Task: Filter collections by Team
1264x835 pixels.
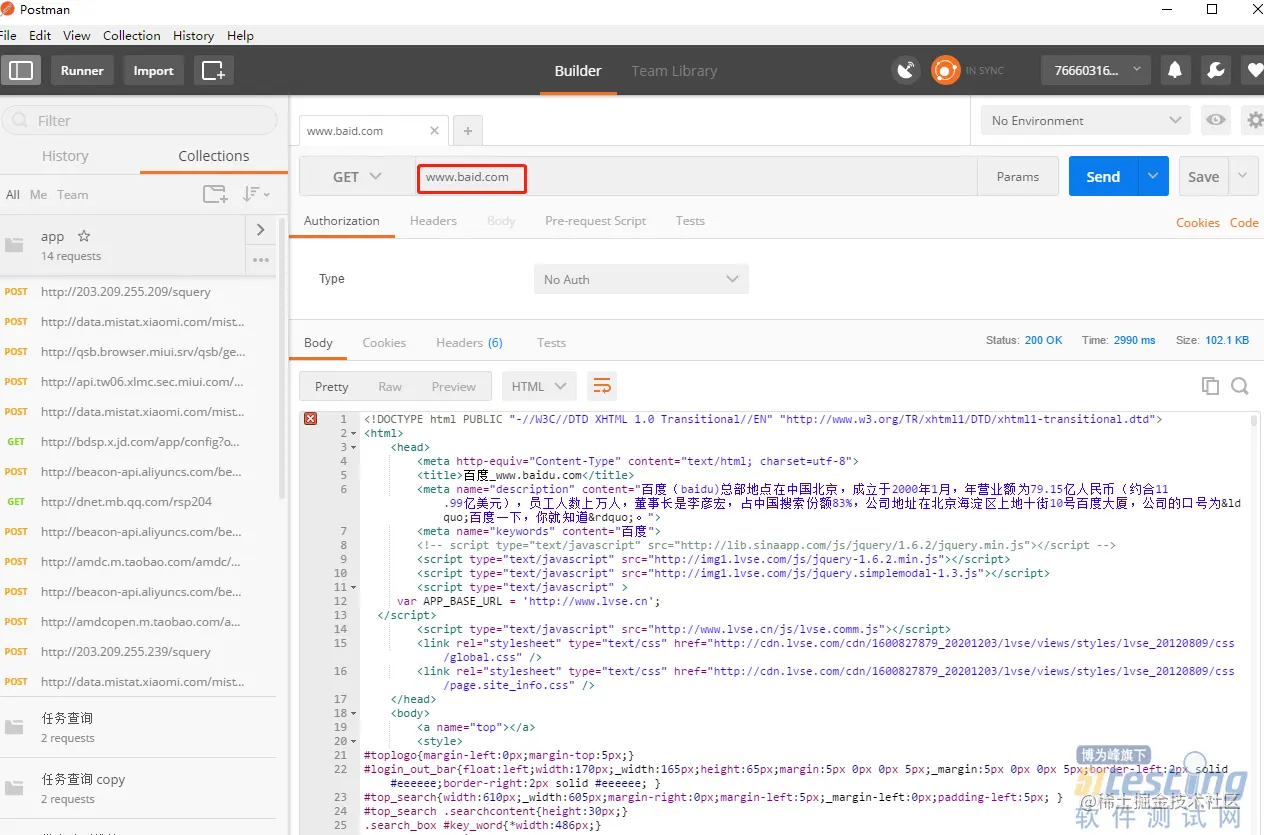Action: [x=72, y=194]
